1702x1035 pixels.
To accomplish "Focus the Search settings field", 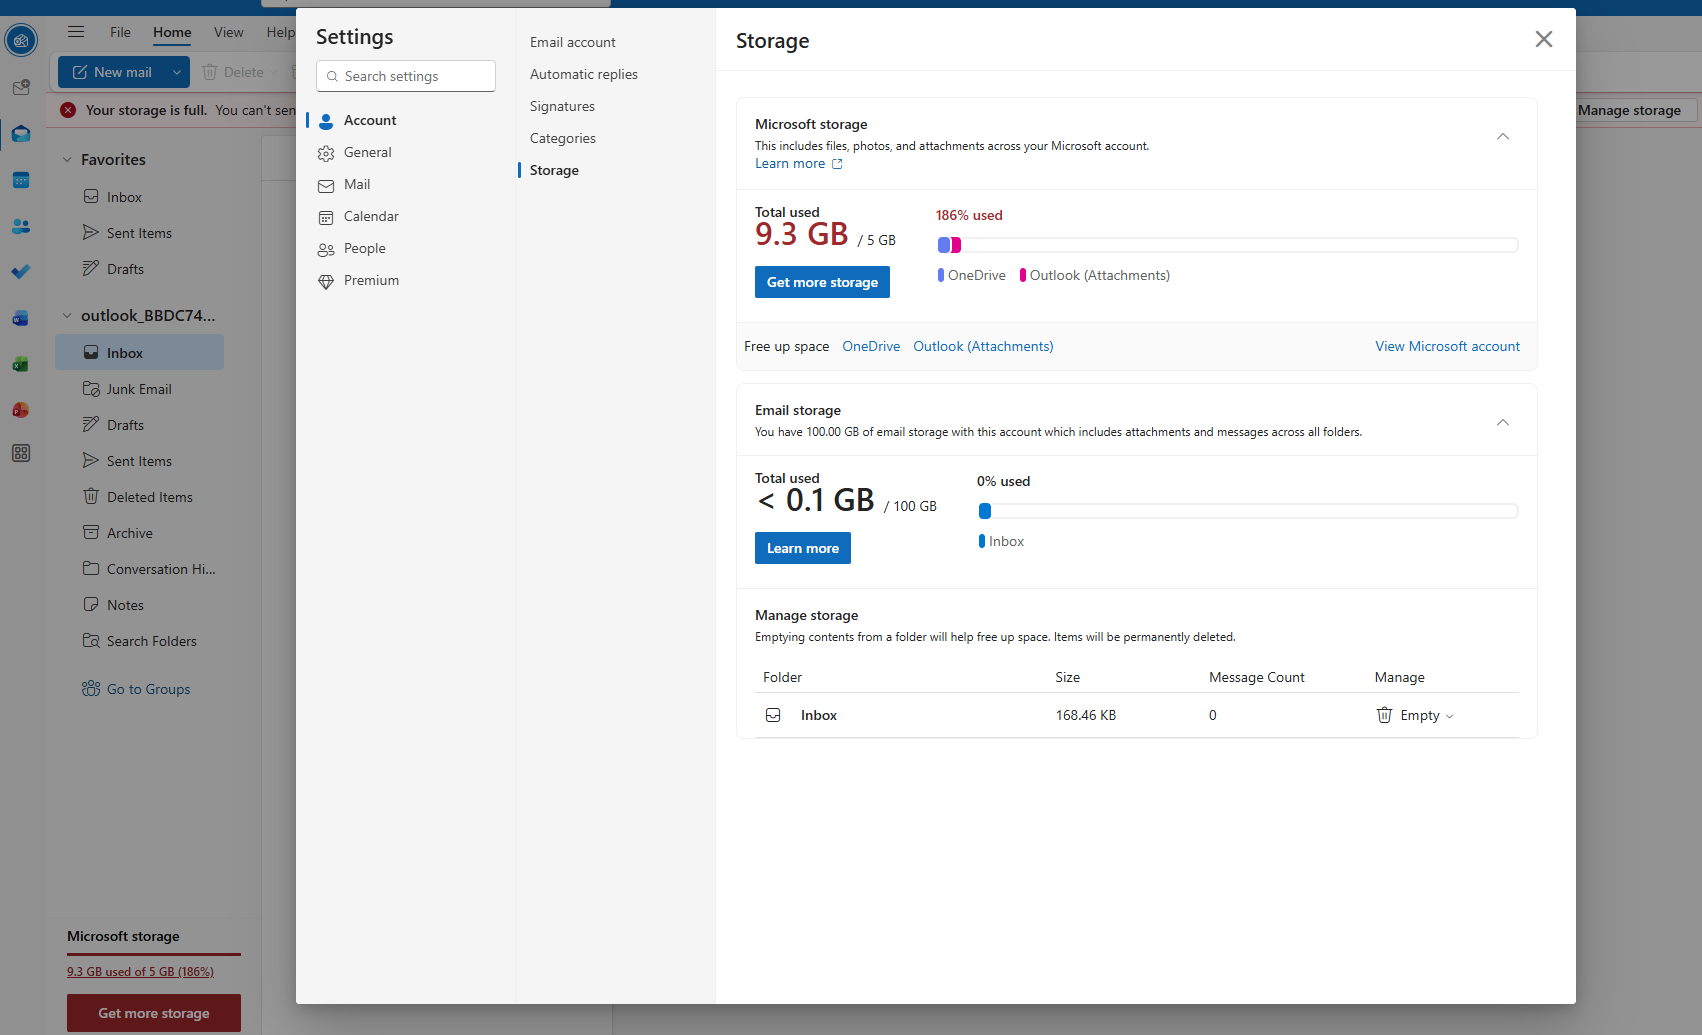I will tap(406, 76).
